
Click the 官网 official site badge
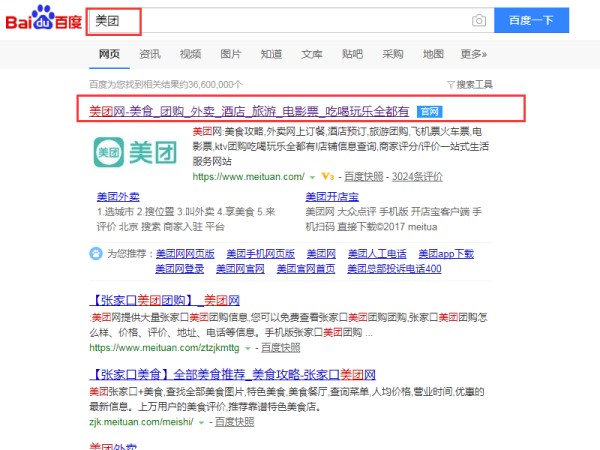tap(429, 111)
